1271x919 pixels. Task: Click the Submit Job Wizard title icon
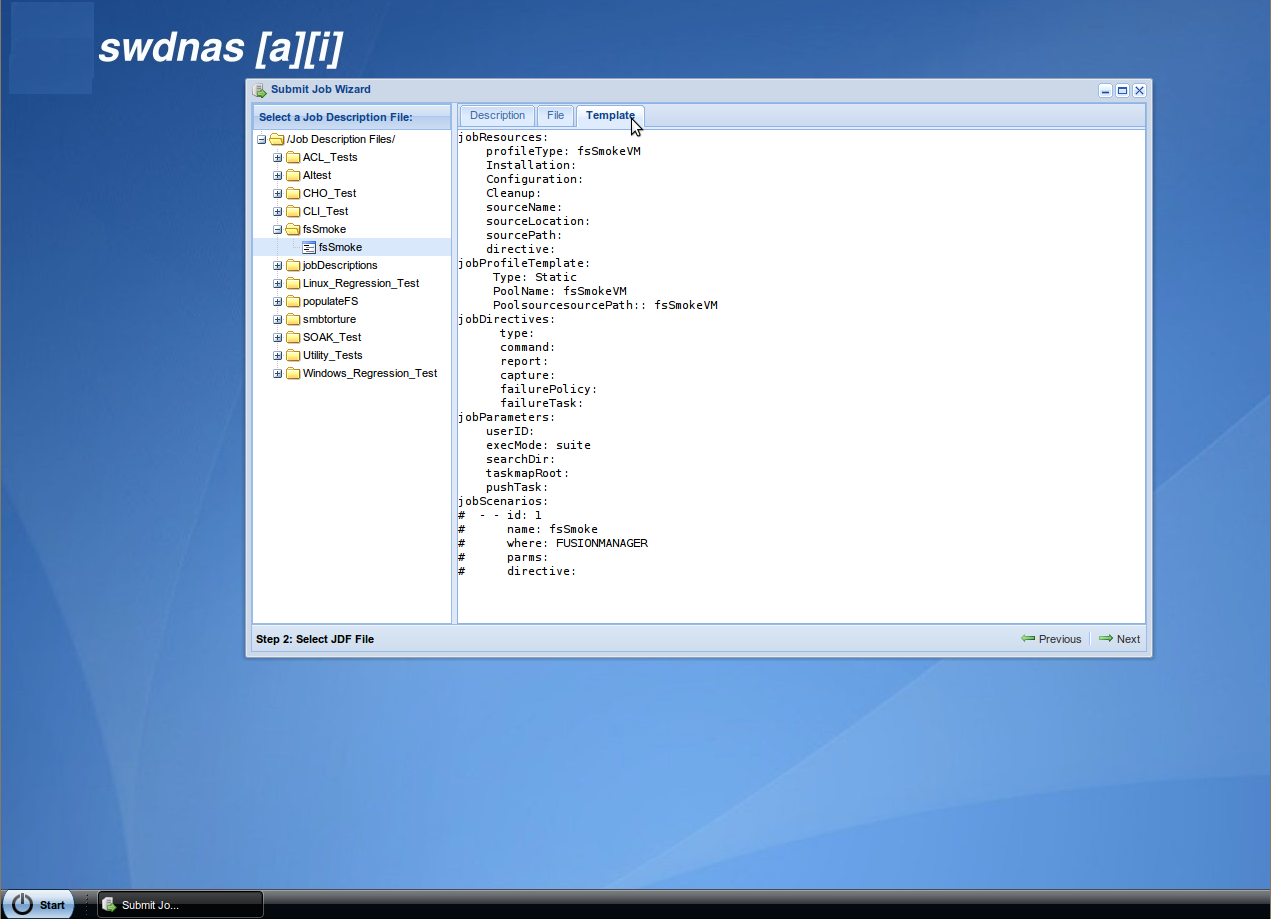click(260, 90)
